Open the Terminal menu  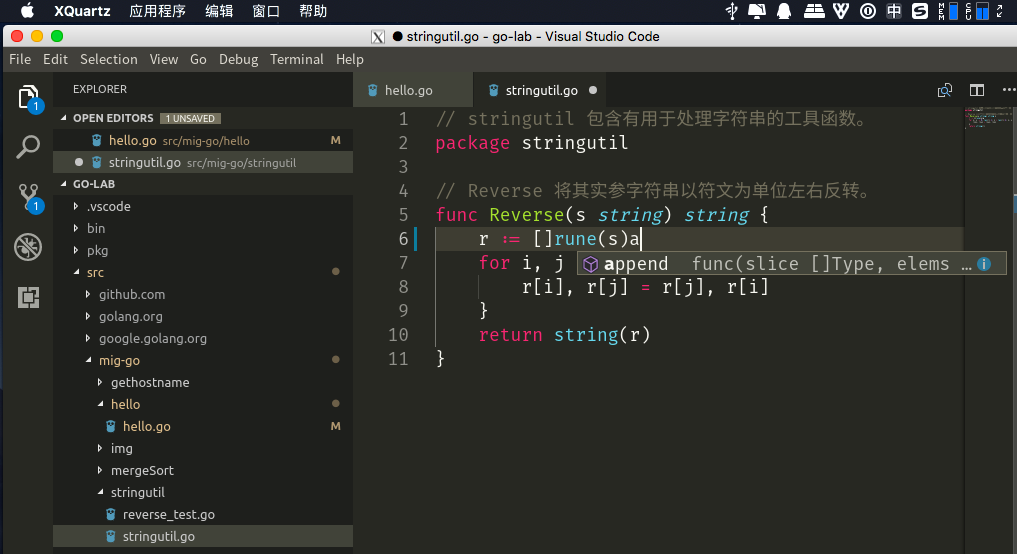point(296,59)
